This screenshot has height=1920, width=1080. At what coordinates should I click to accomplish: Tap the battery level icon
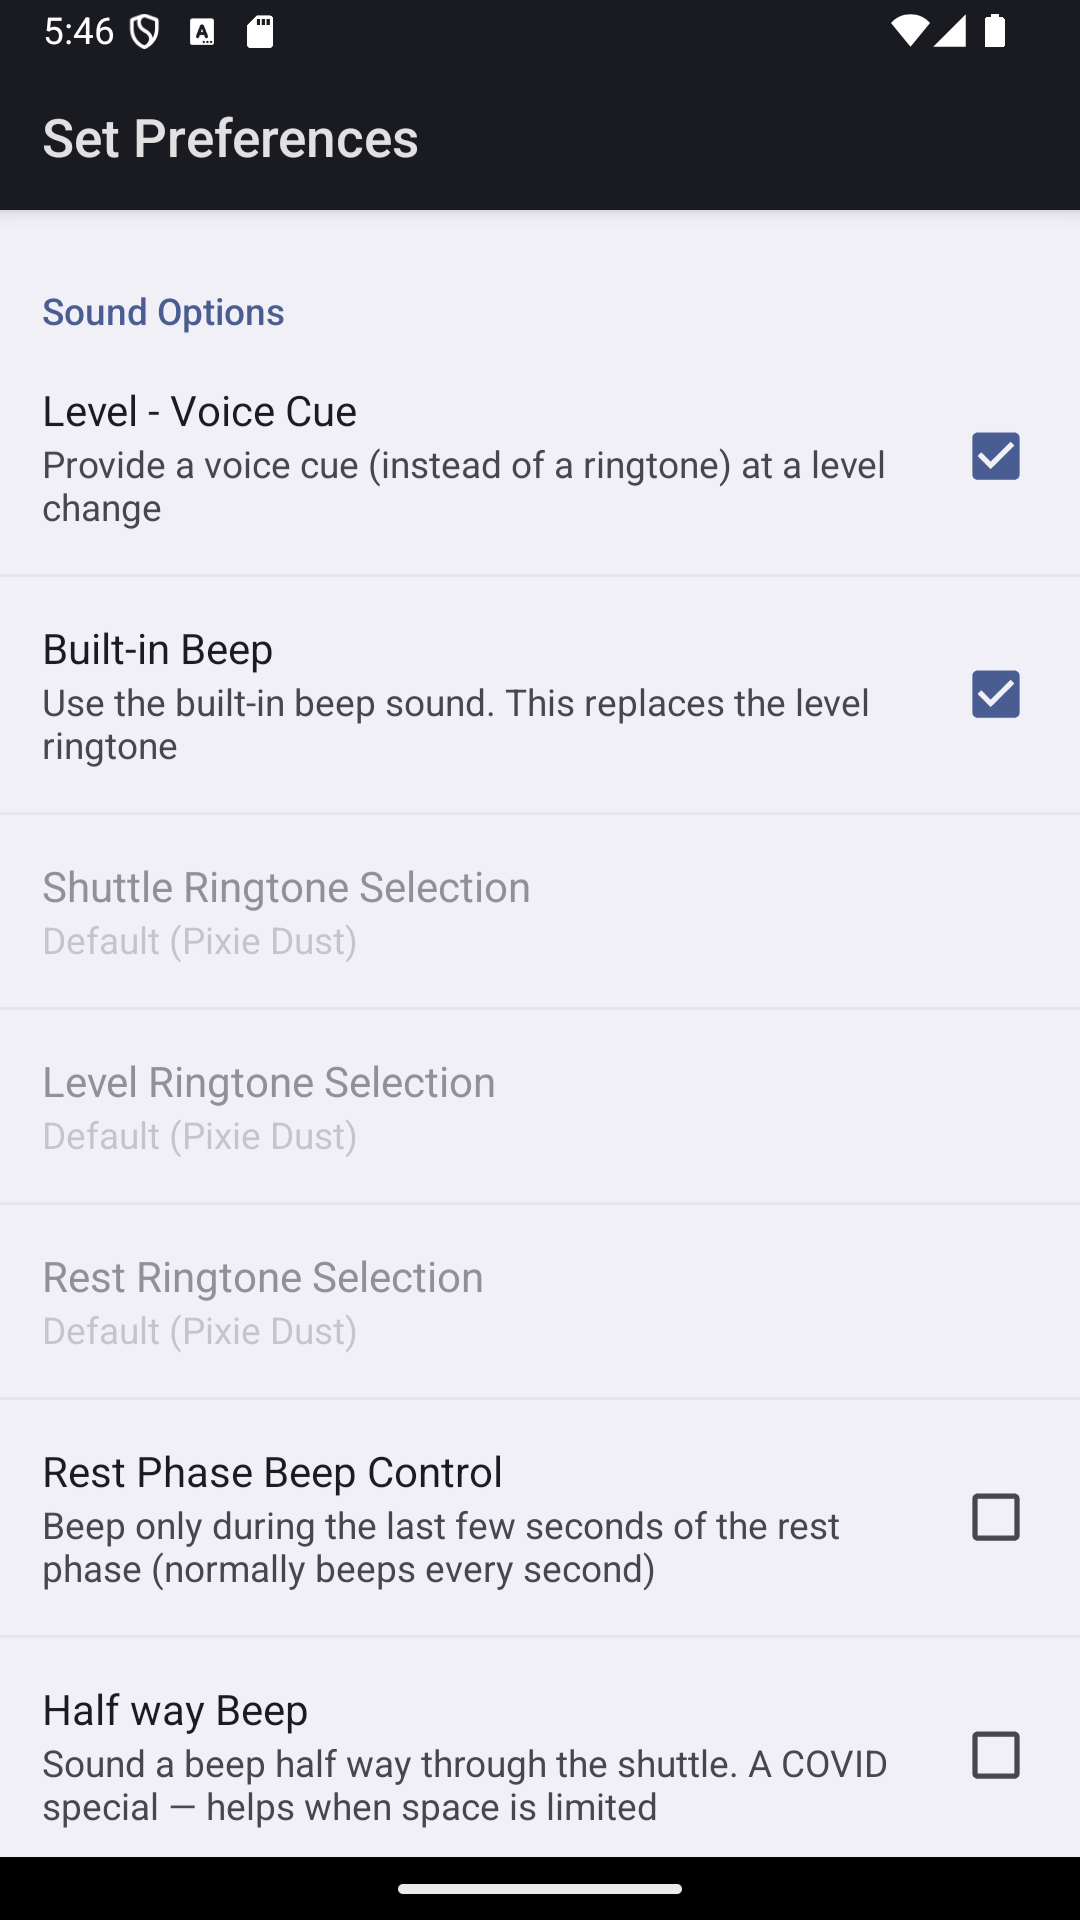click(x=996, y=33)
